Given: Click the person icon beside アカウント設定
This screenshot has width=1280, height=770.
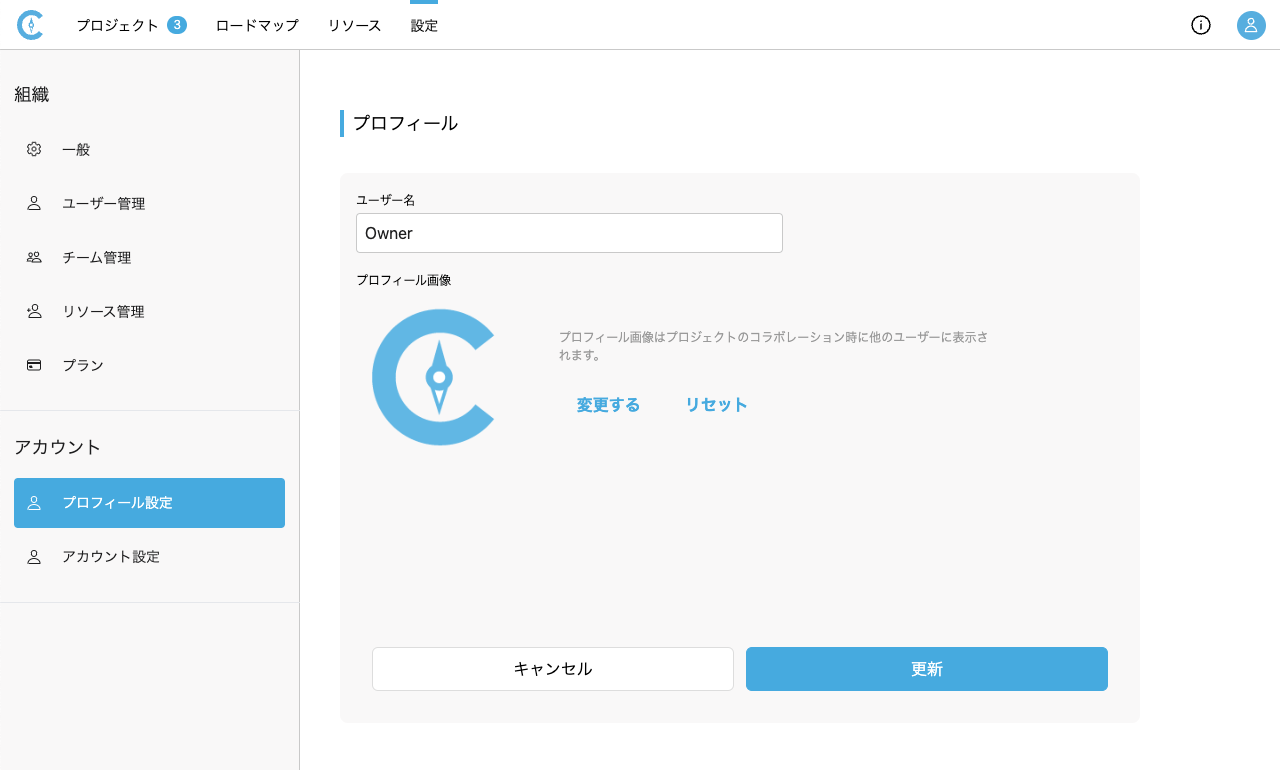Looking at the screenshot, I should coord(34,557).
